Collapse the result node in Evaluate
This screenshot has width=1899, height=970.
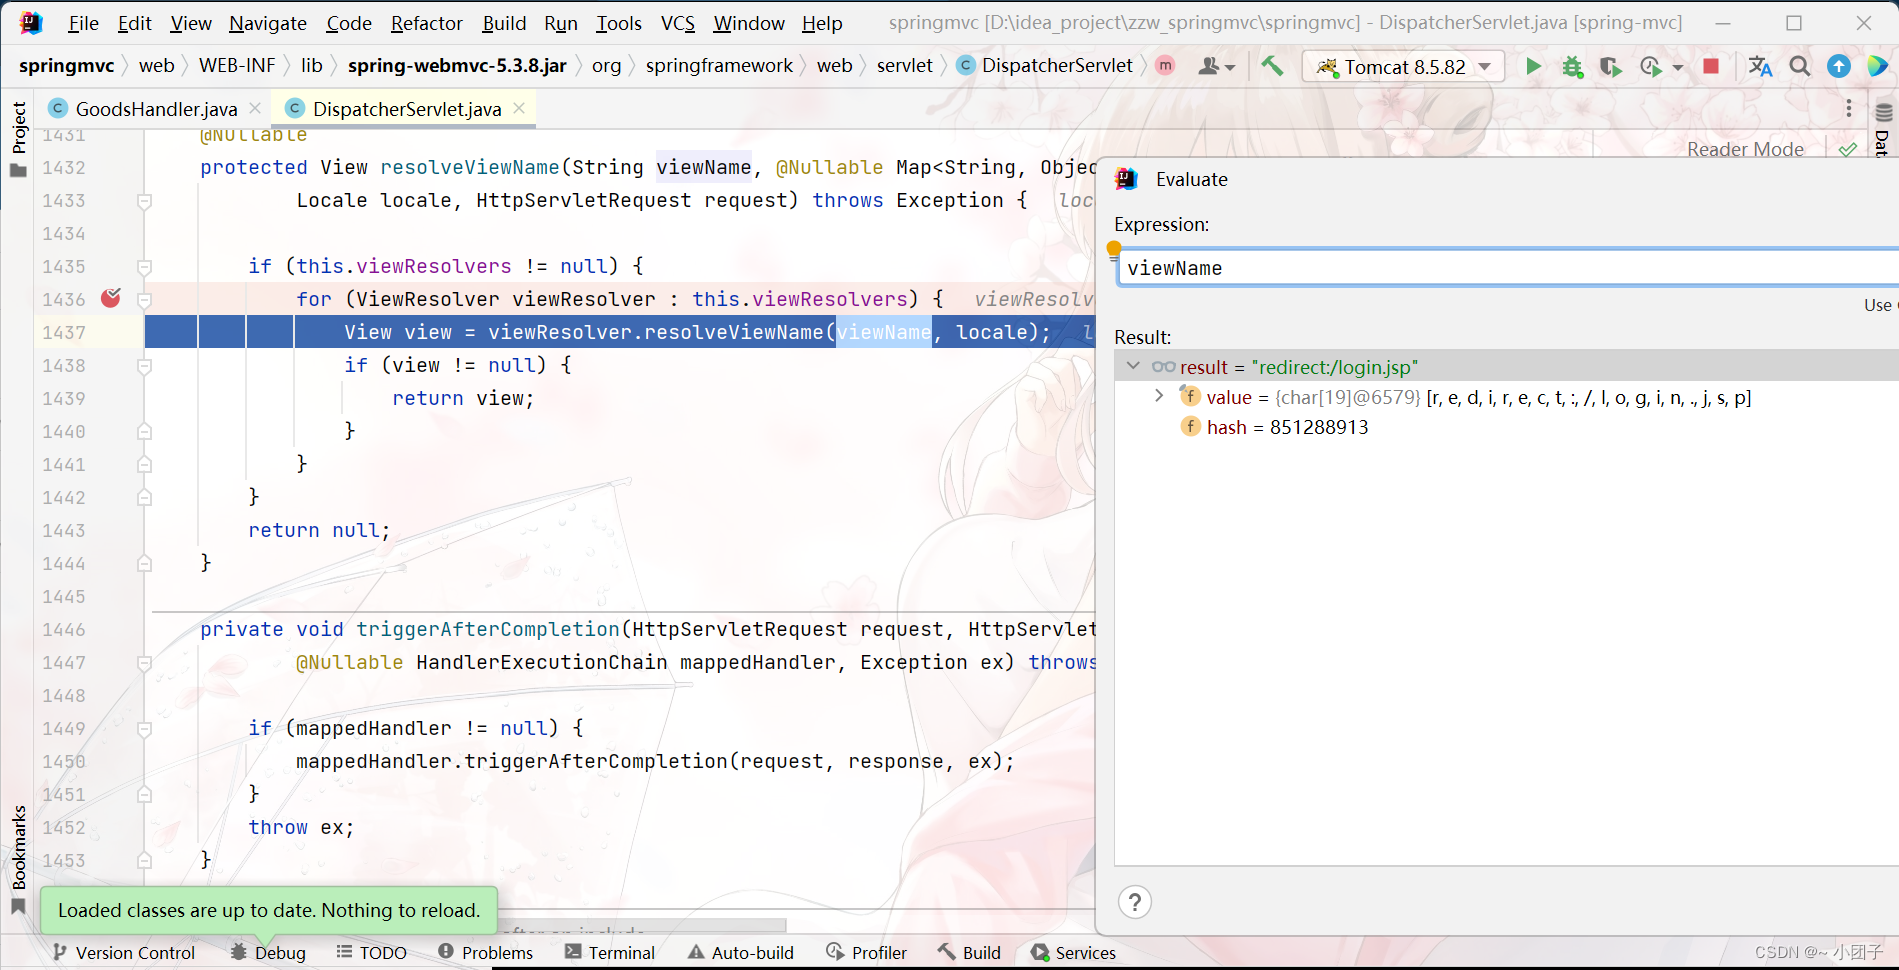pyautogui.click(x=1133, y=366)
